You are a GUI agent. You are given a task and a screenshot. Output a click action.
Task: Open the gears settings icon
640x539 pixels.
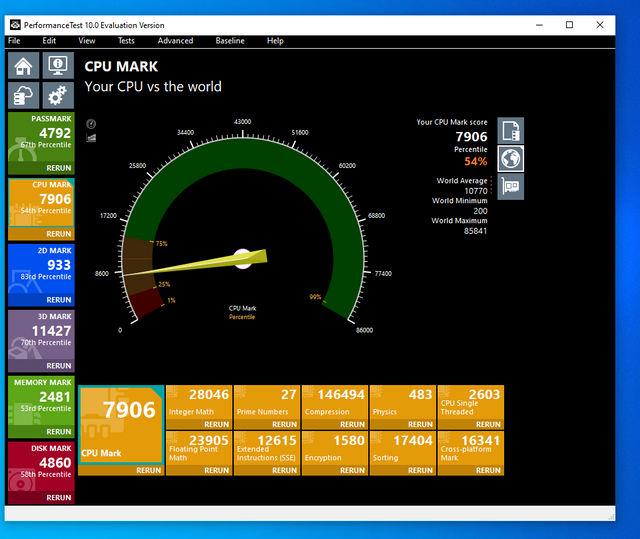point(58,95)
